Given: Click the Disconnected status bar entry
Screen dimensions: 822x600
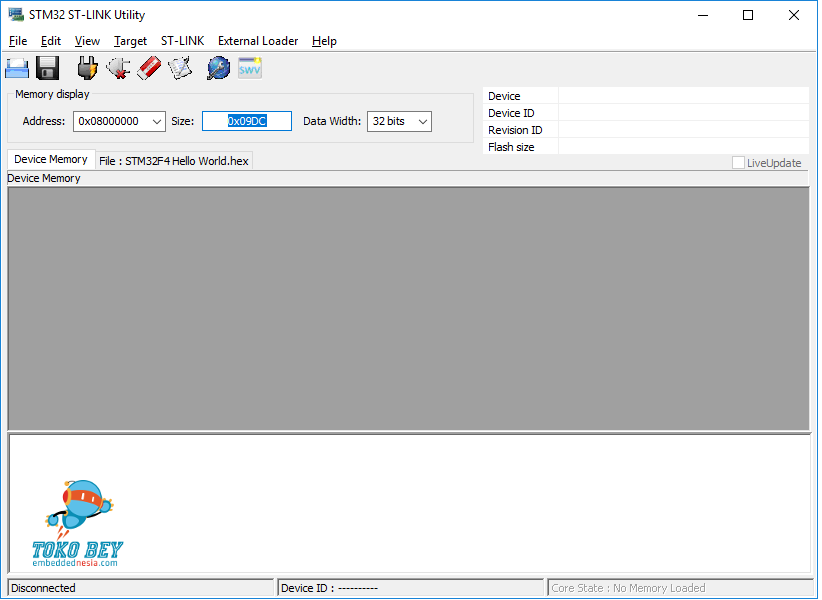Looking at the screenshot, I should pyautogui.click(x=140, y=588).
